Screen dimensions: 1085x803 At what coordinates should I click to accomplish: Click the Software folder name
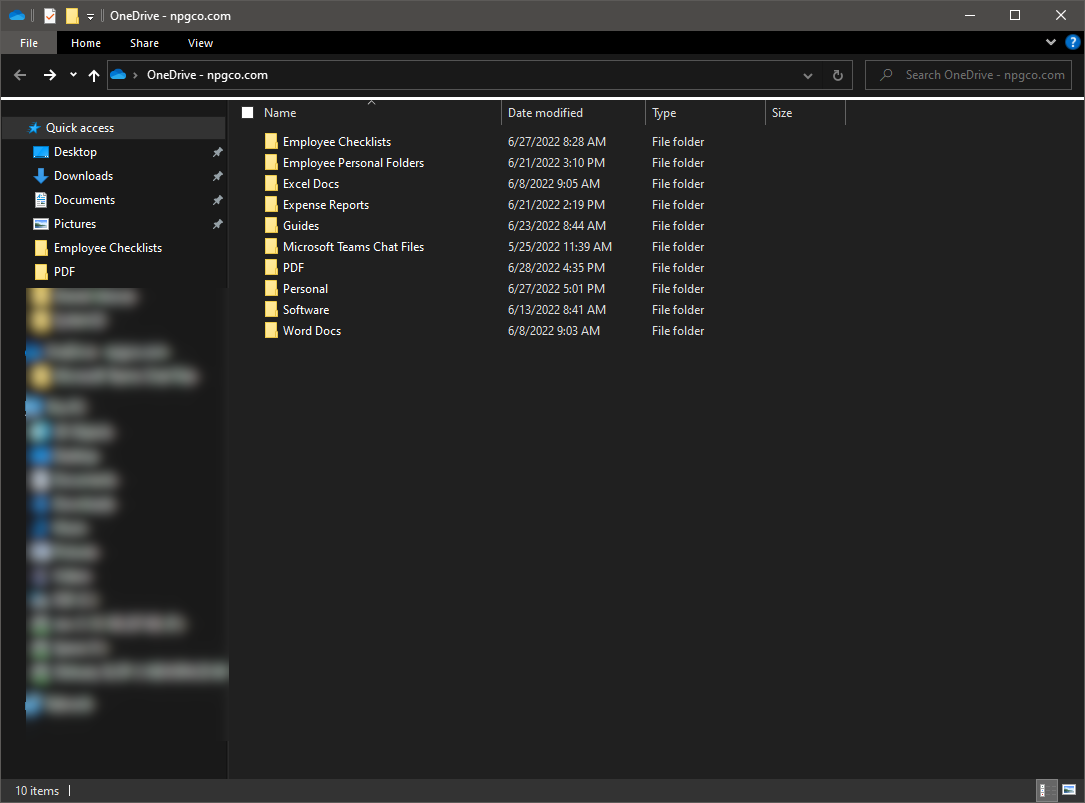pyautogui.click(x=306, y=309)
